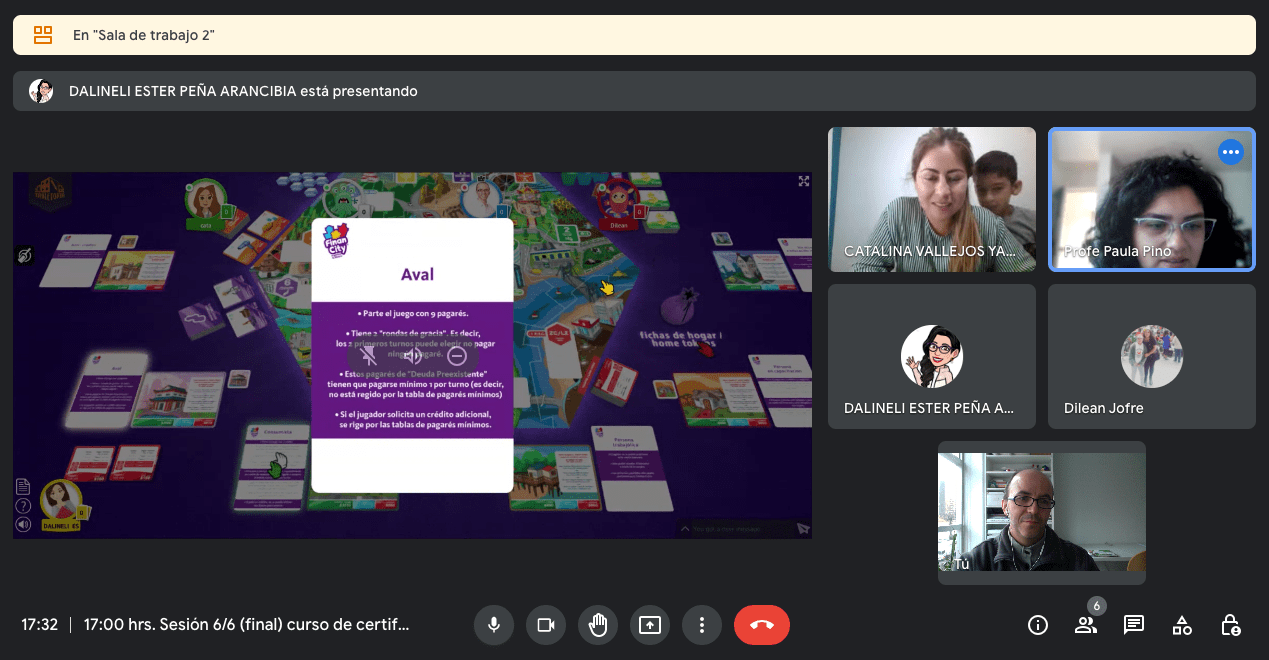
Task: Mute the presentation audio speaker icon
Action: click(x=413, y=355)
